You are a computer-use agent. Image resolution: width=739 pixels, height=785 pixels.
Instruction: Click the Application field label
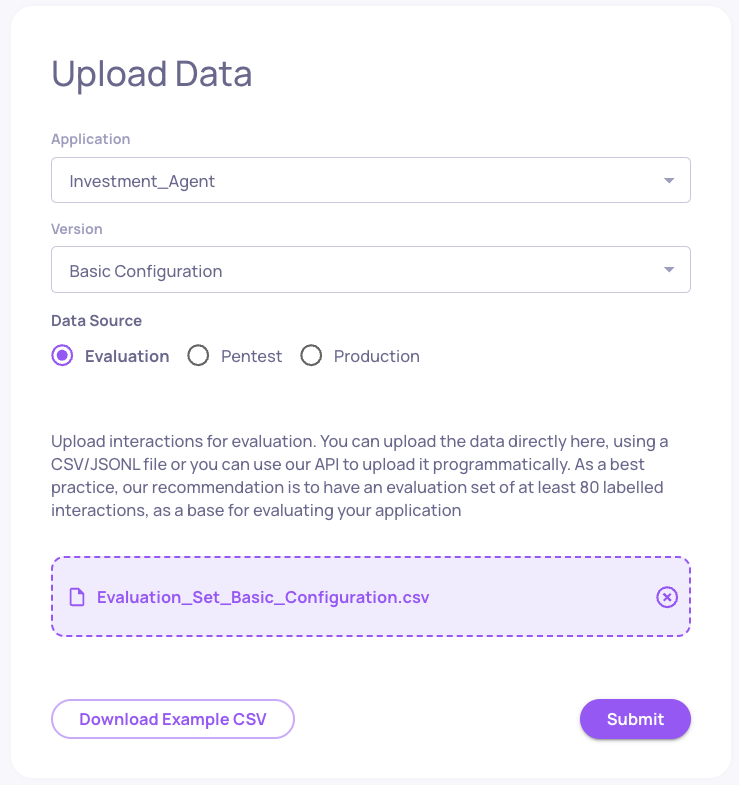[x=91, y=139]
